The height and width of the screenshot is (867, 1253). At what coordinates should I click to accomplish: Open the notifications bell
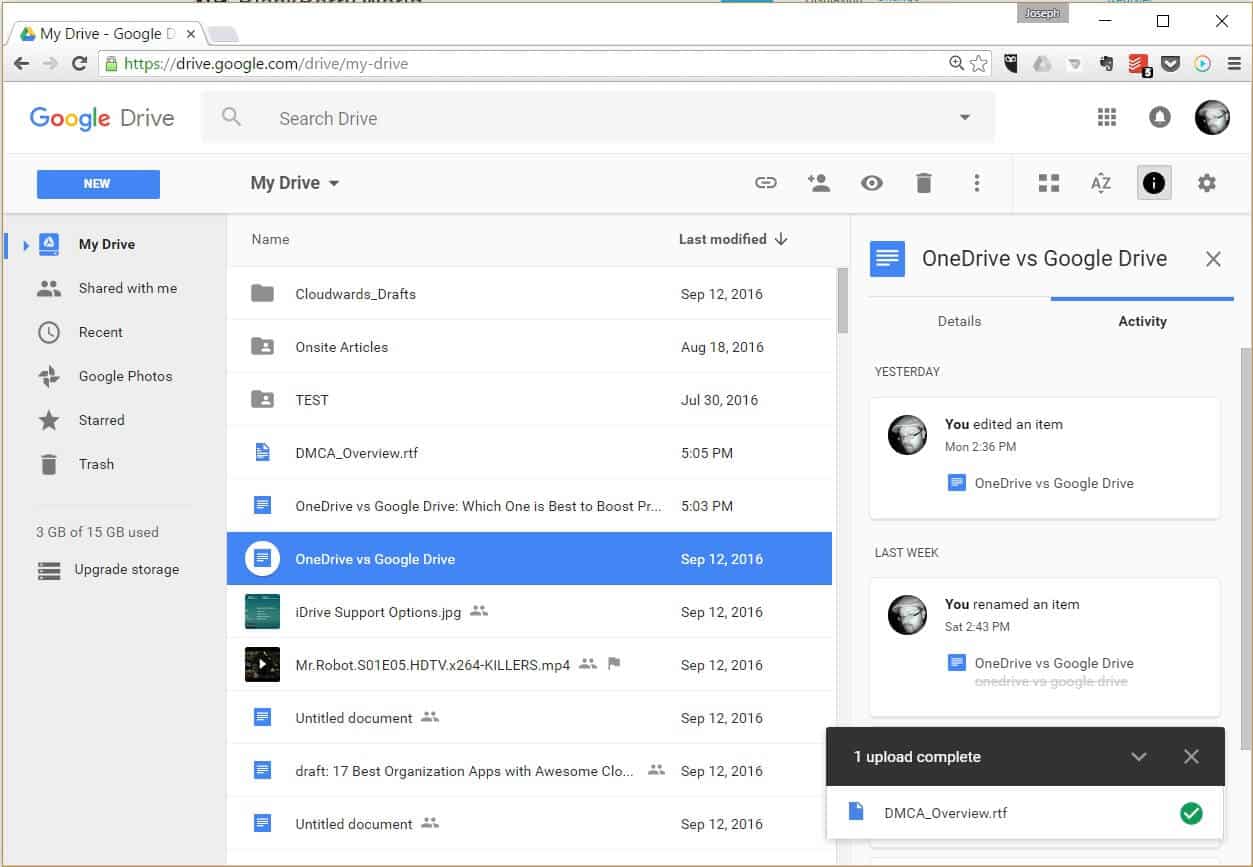click(1160, 118)
